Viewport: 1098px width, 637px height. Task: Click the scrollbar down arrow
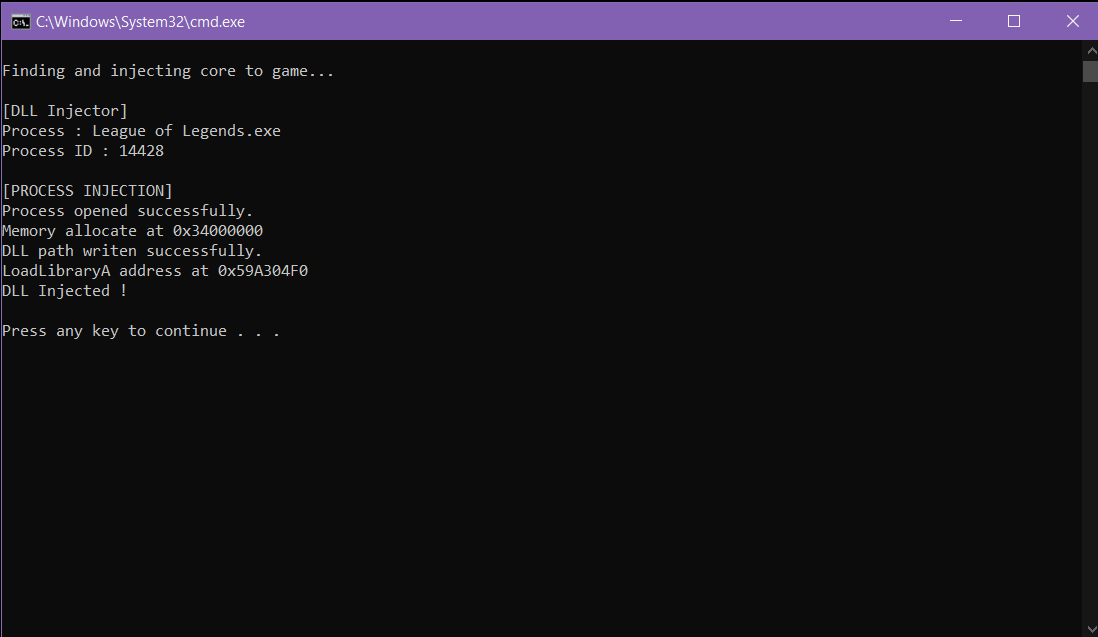coord(1091,629)
